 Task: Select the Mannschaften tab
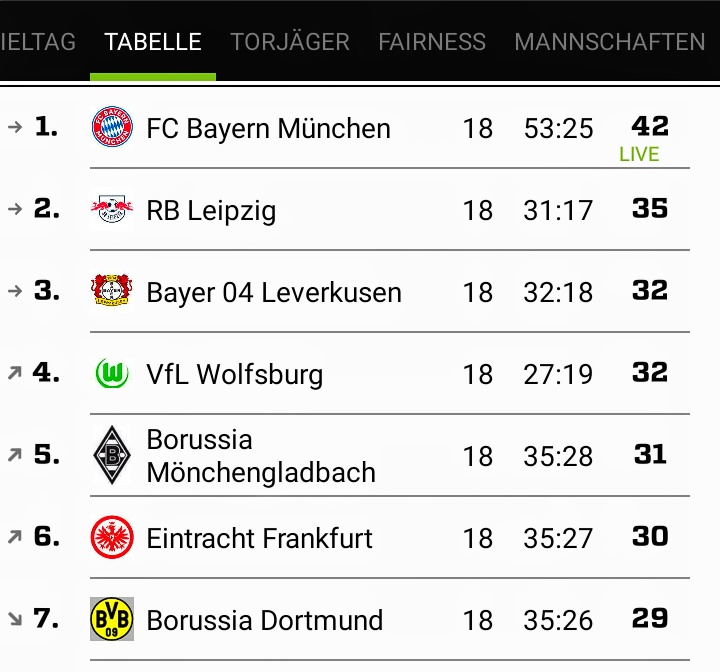610,42
